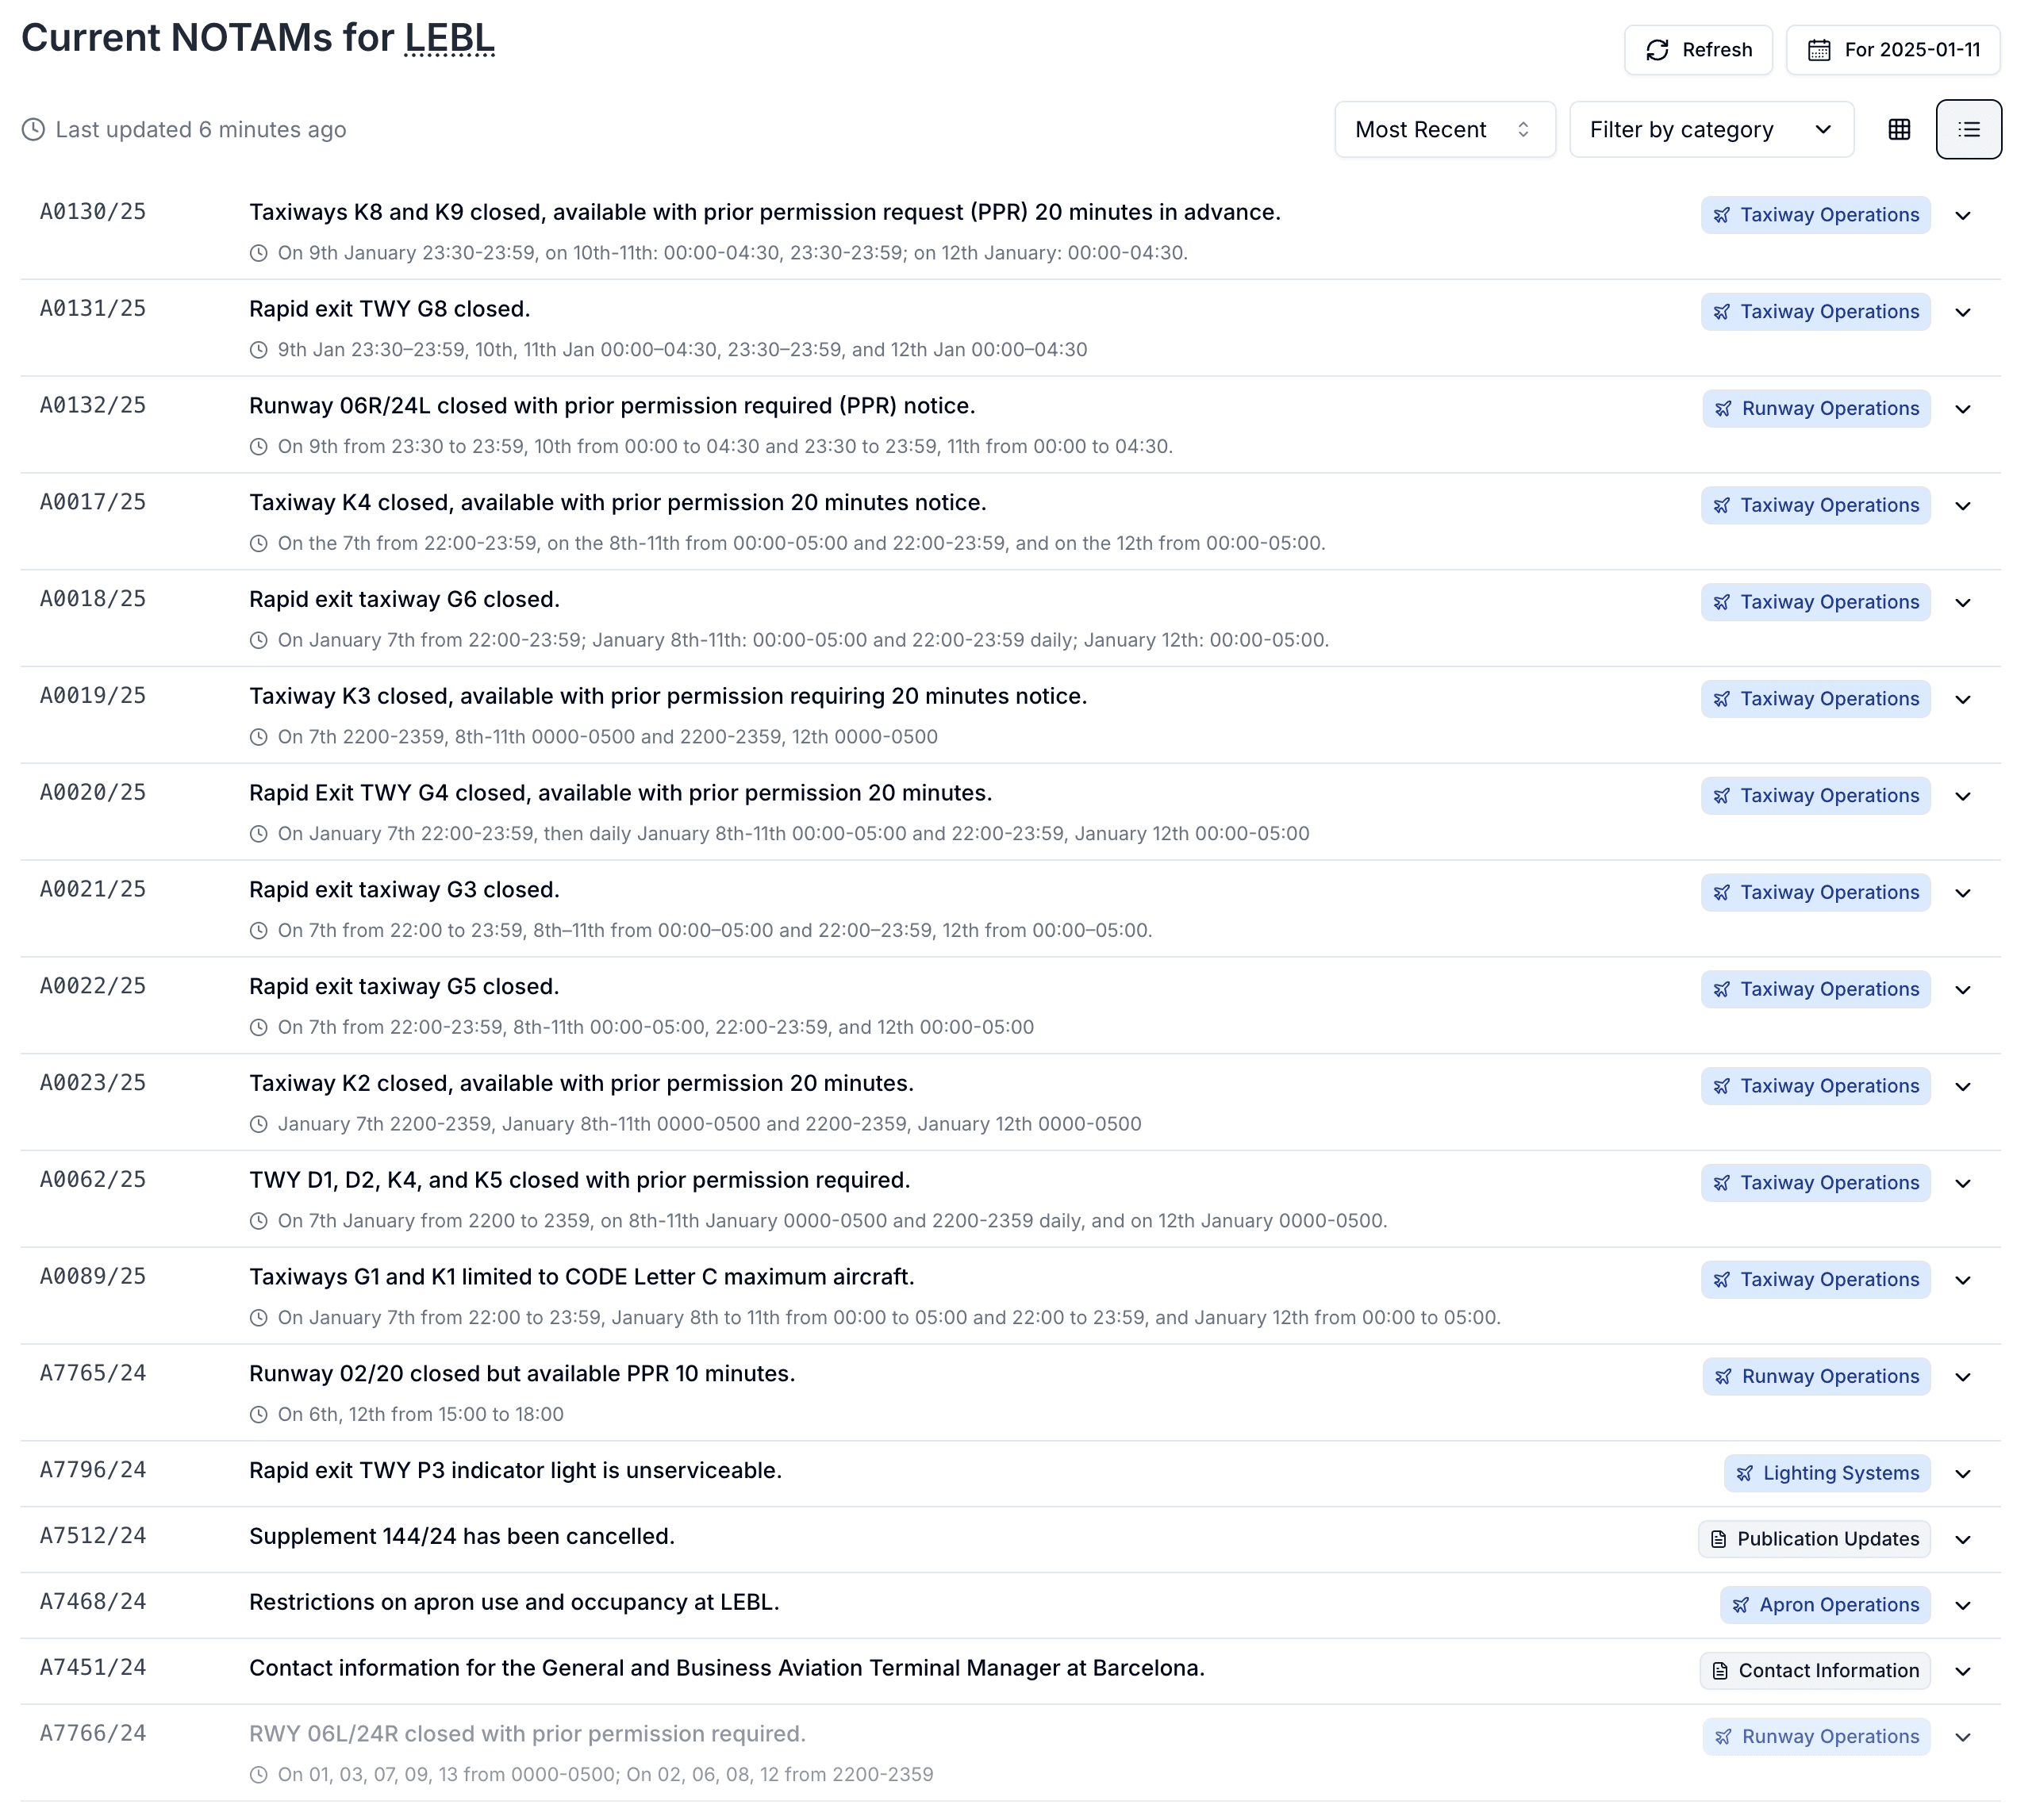
Task: Click the Refresh button
Action: pyautogui.click(x=1697, y=49)
